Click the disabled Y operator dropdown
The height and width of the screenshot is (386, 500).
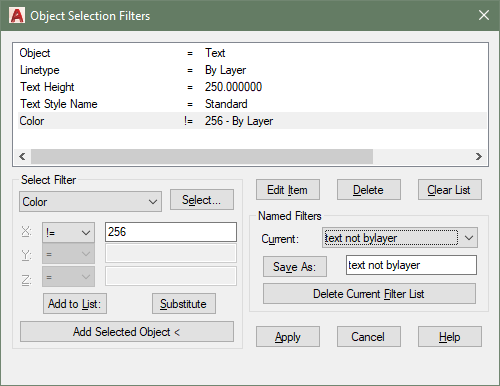[x=68, y=255]
